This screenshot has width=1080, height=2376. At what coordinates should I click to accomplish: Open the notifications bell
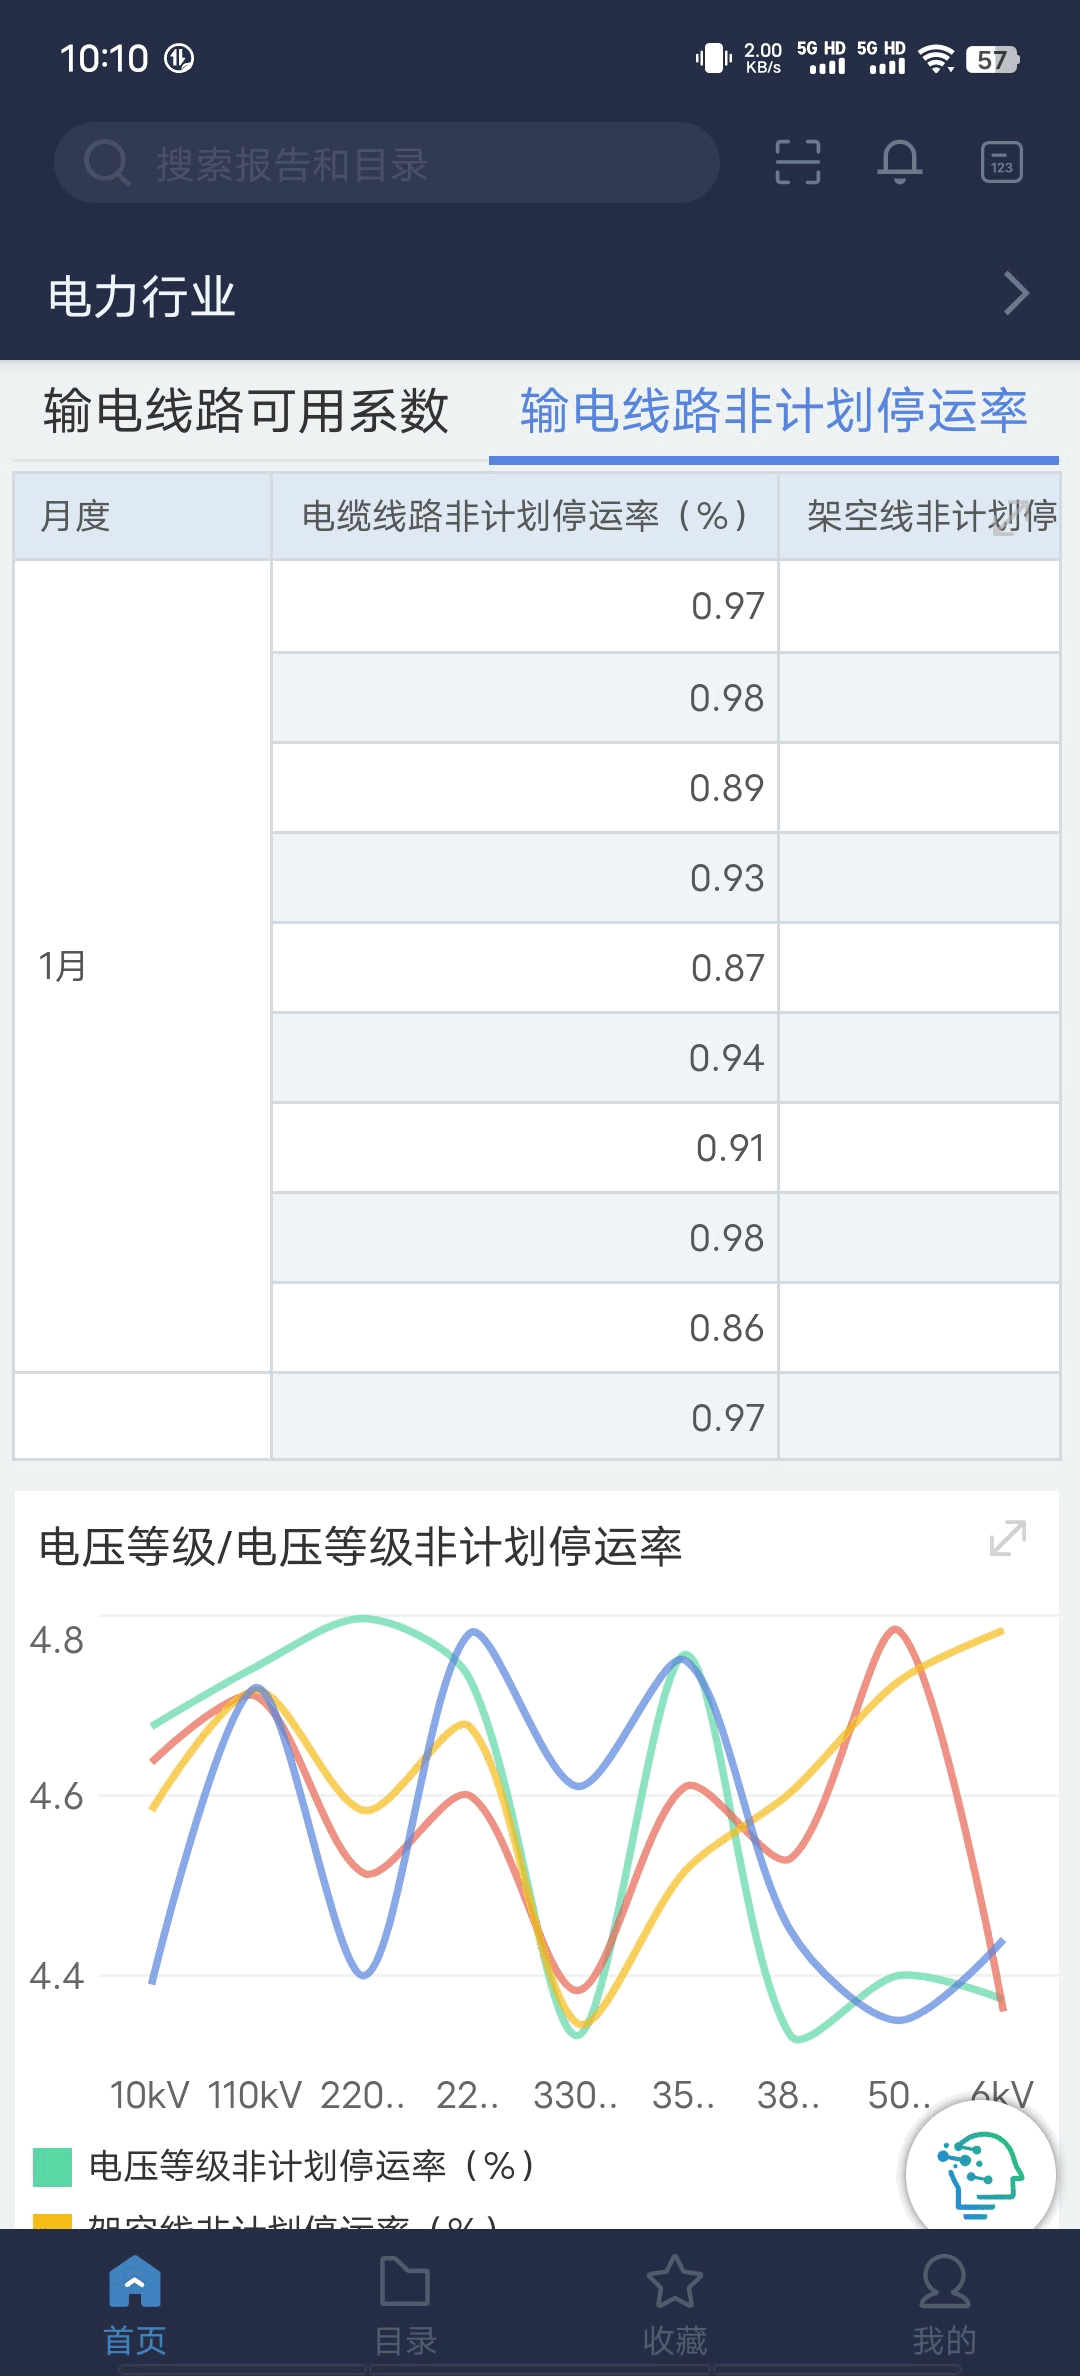point(899,162)
